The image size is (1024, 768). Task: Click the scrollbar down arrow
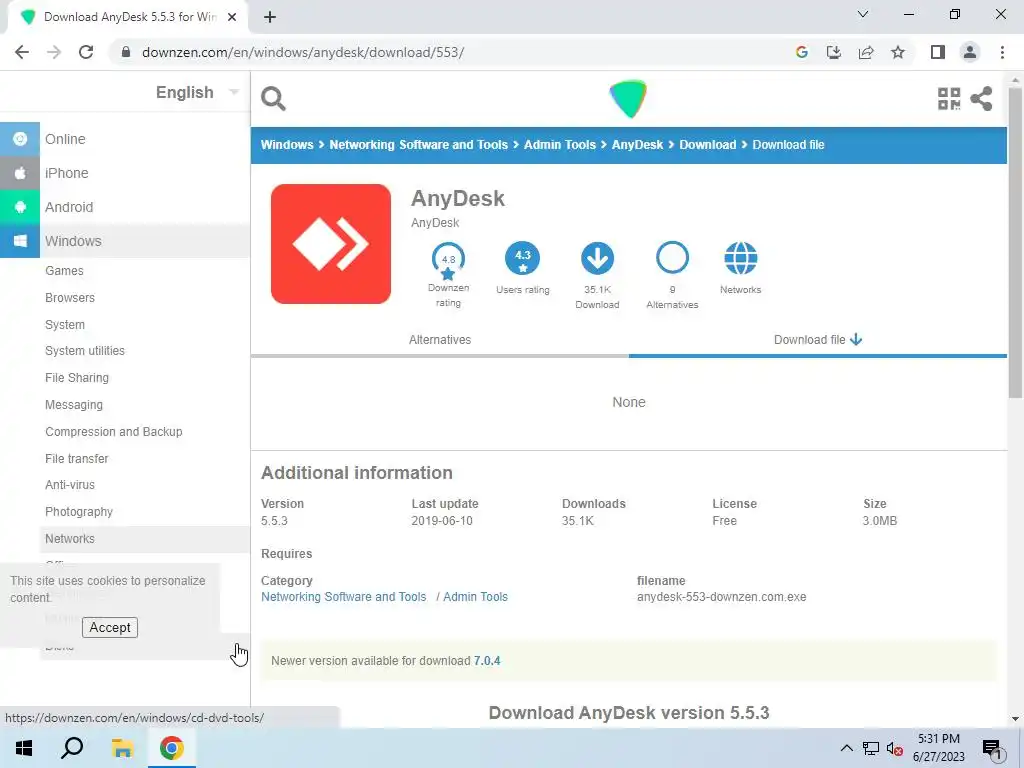(x=1015, y=719)
